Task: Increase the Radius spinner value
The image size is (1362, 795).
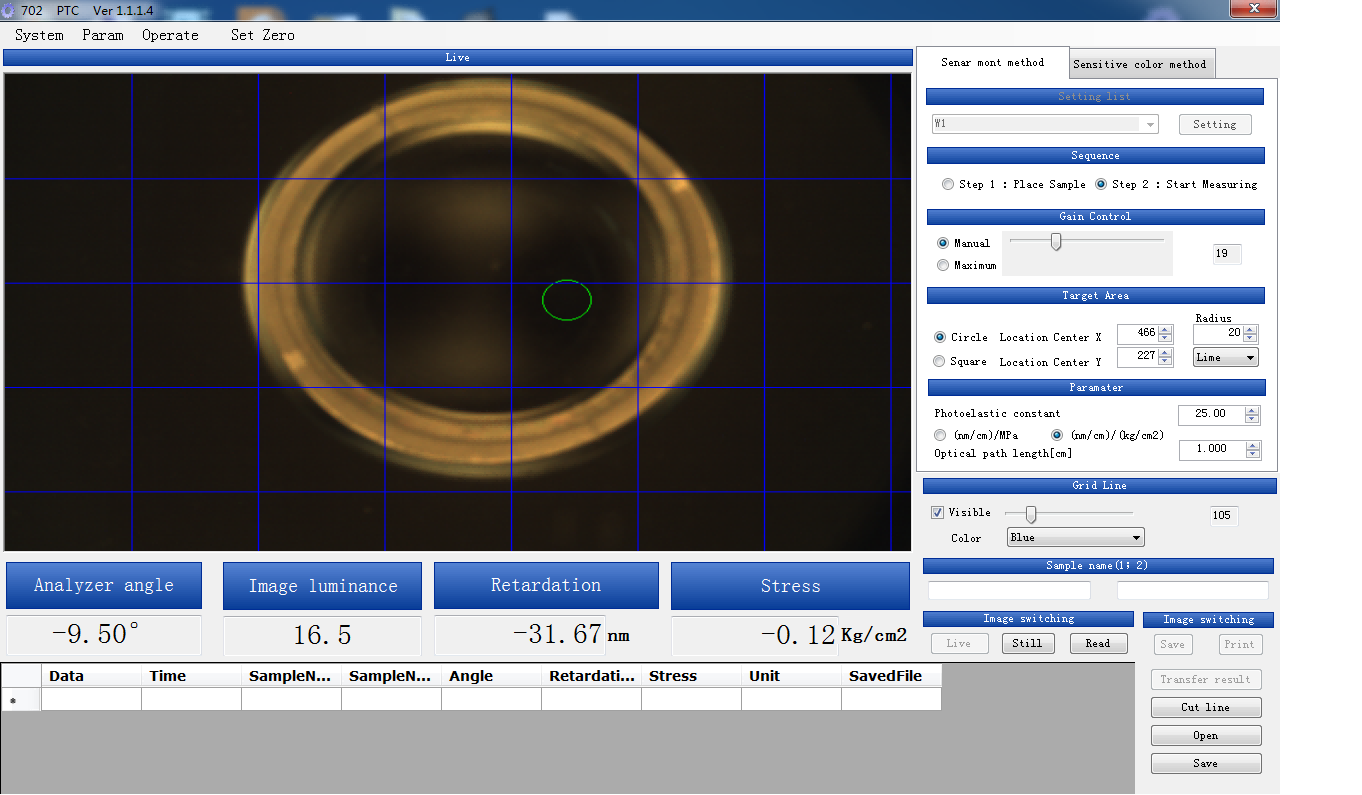Action: pyautogui.click(x=1250, y=329)
